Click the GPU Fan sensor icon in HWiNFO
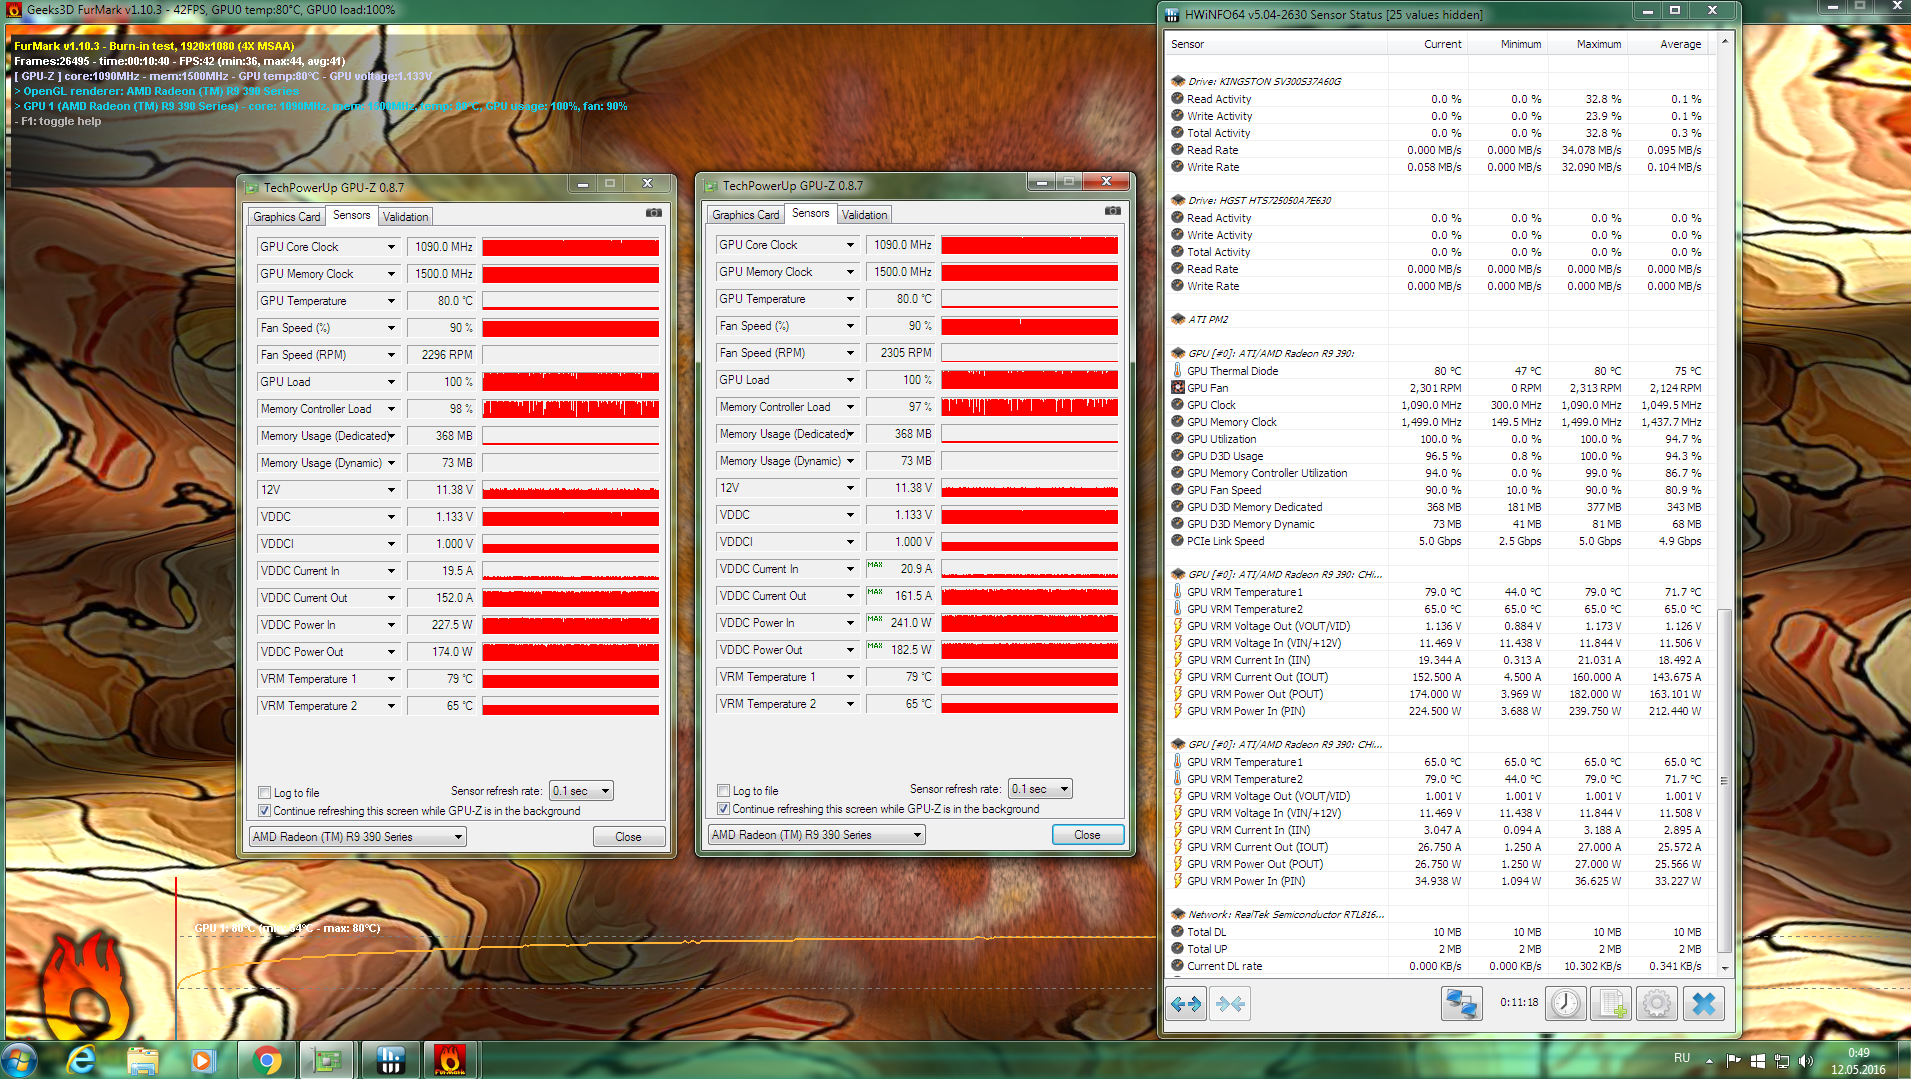Screen dimensions: 1911x1079 click(1178, 388)
